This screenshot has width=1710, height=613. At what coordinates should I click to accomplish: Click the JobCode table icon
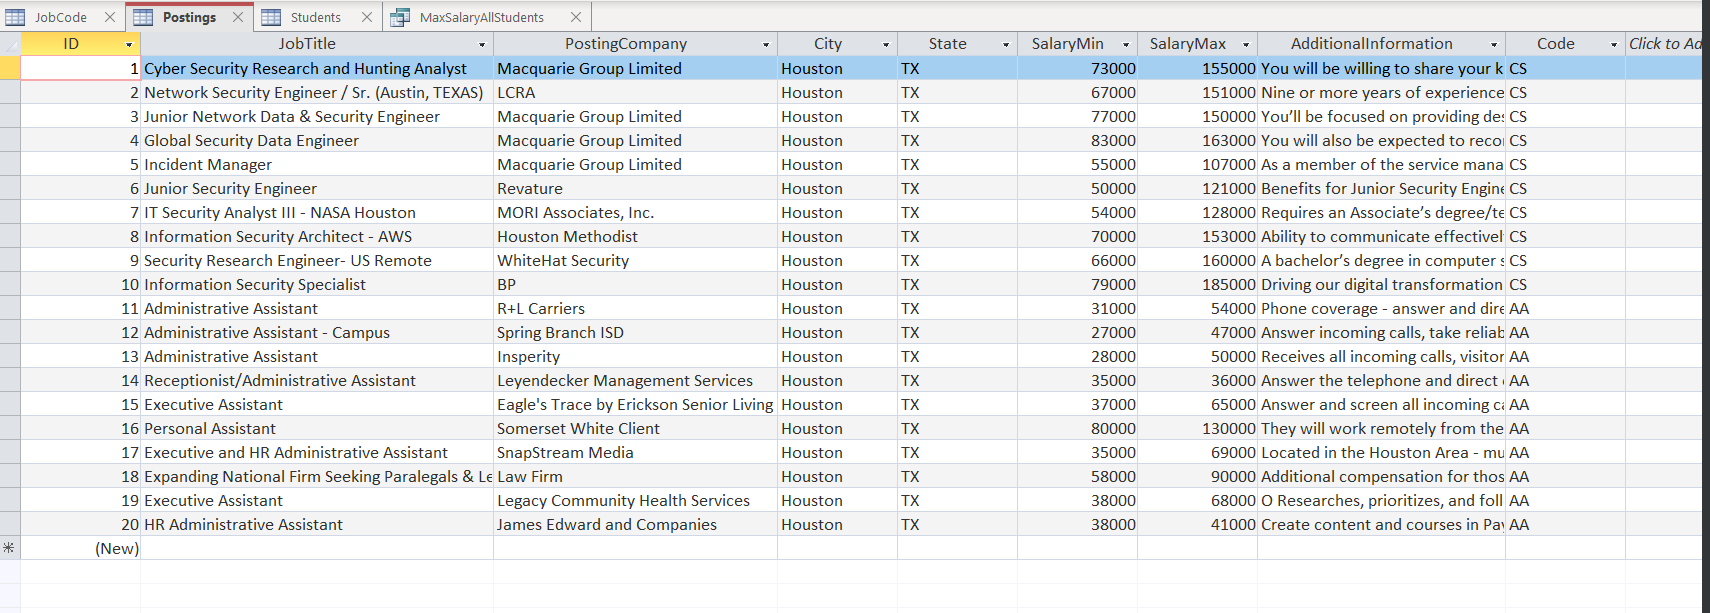coord(15,17)
